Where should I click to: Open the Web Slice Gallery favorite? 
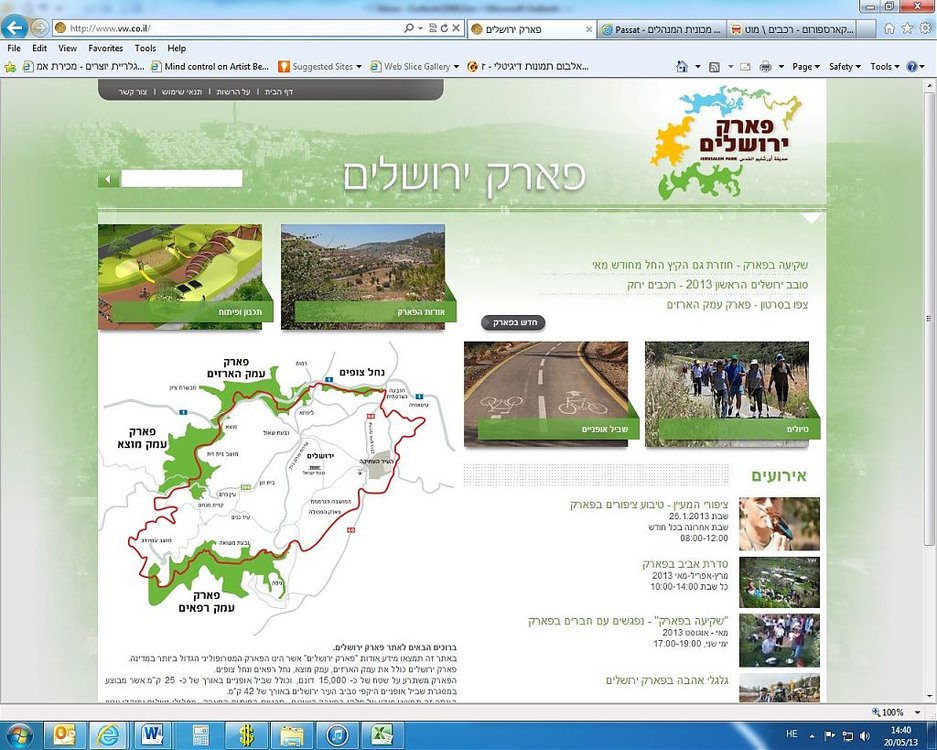414,67
